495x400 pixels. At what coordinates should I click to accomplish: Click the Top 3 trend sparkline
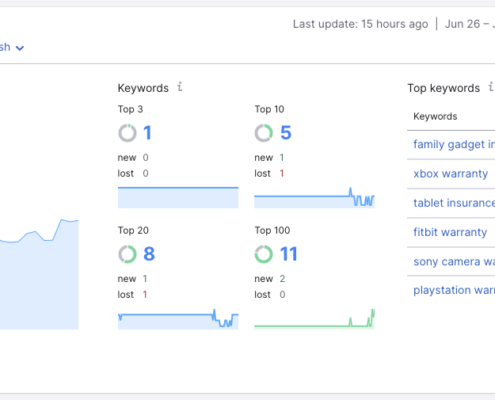178,198
